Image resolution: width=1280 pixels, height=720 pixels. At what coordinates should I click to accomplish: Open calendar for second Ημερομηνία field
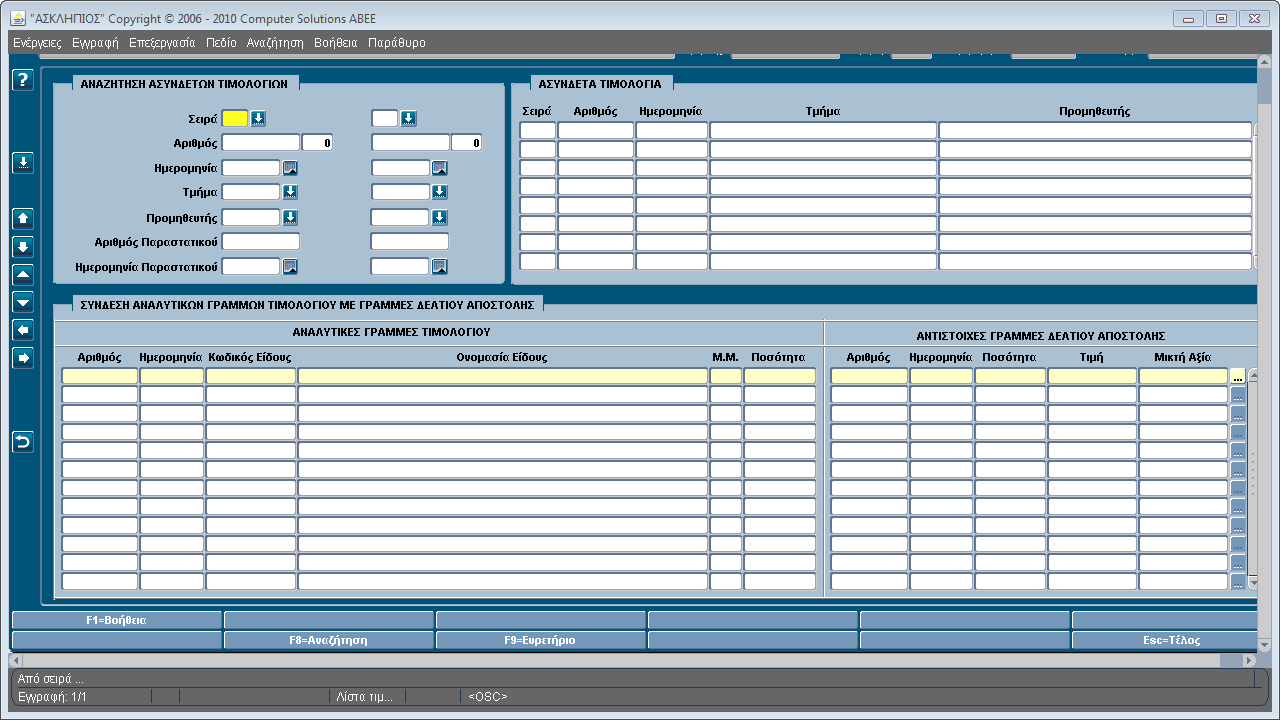pyautogui.click(x=440, y=168)
